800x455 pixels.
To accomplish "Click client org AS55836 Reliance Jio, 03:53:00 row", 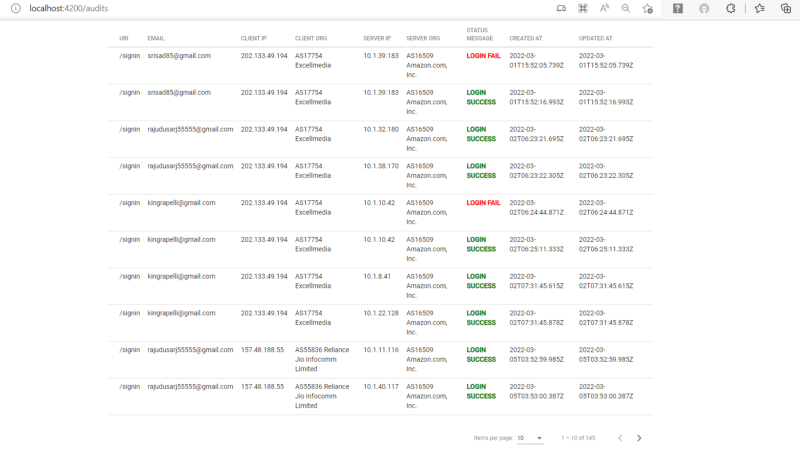I will coord(322,396).
